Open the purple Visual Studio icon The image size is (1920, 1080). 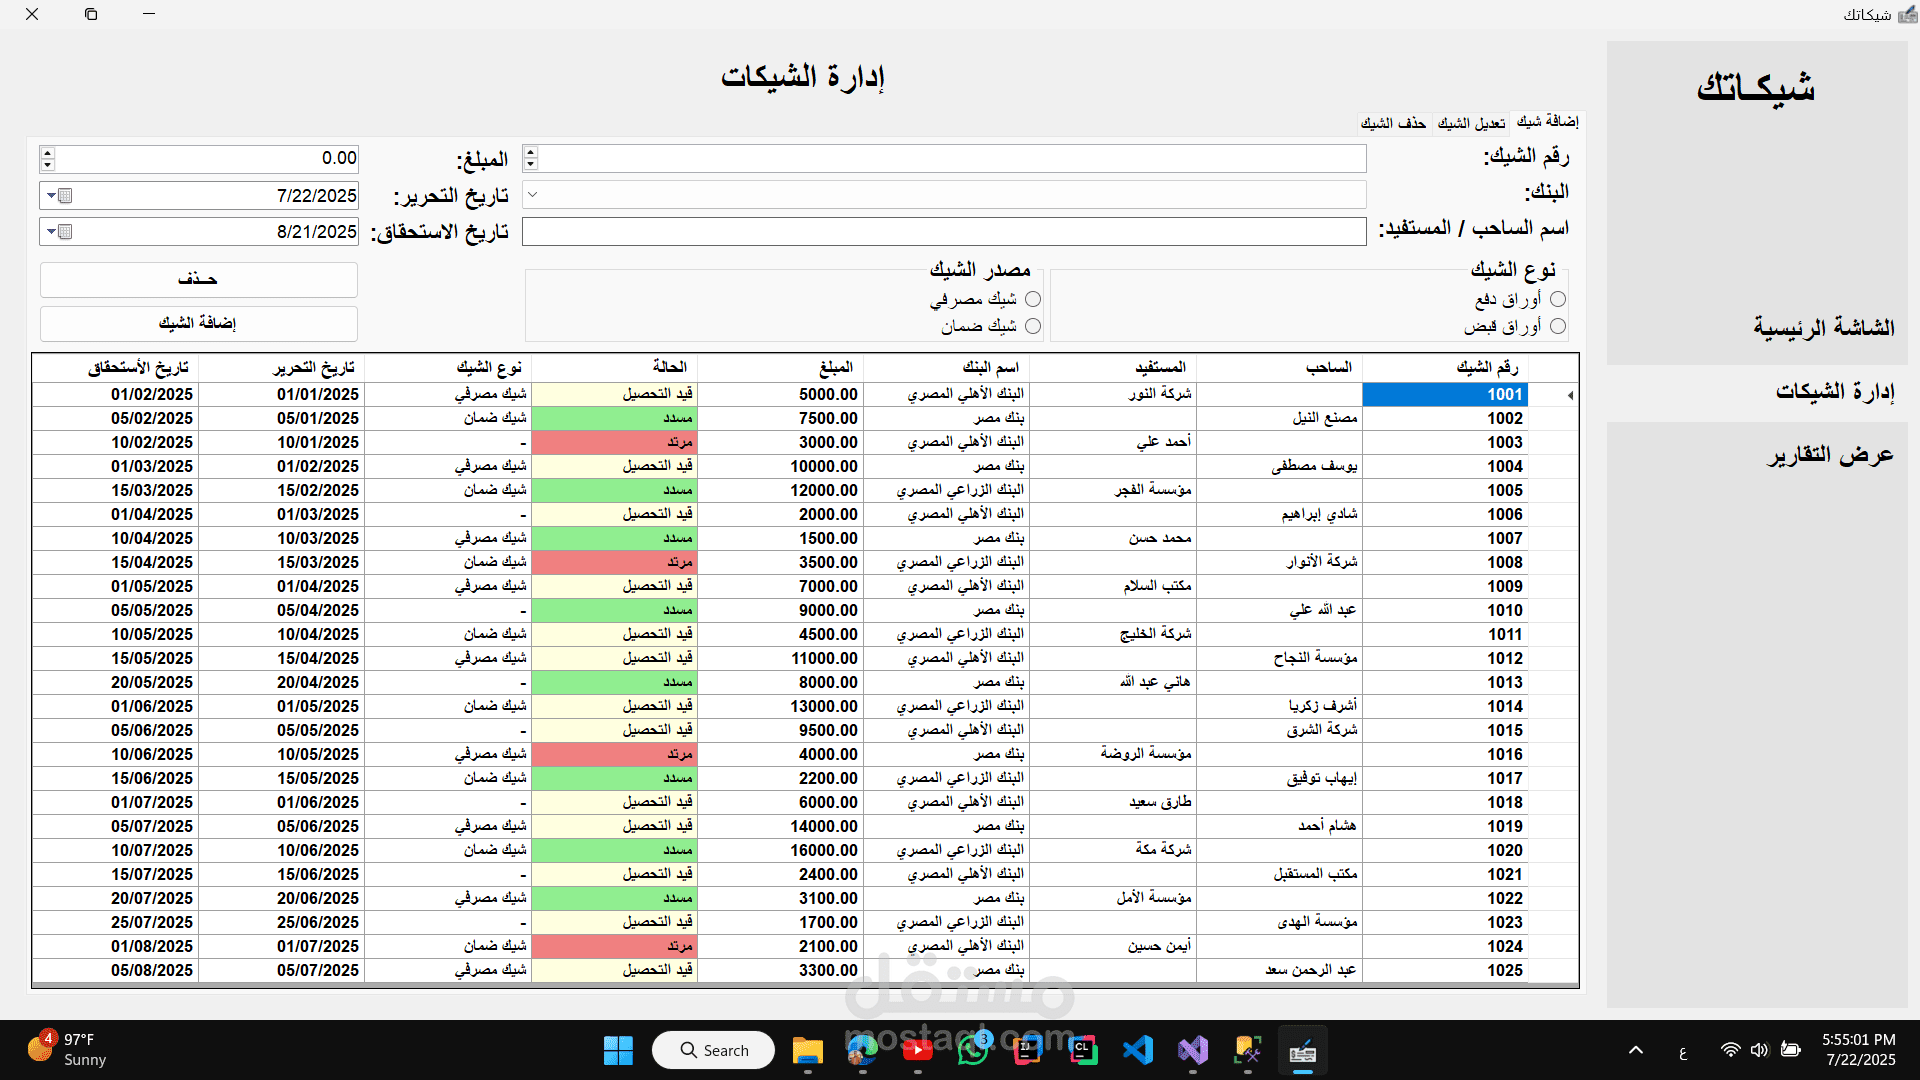click(1193, 1050)
